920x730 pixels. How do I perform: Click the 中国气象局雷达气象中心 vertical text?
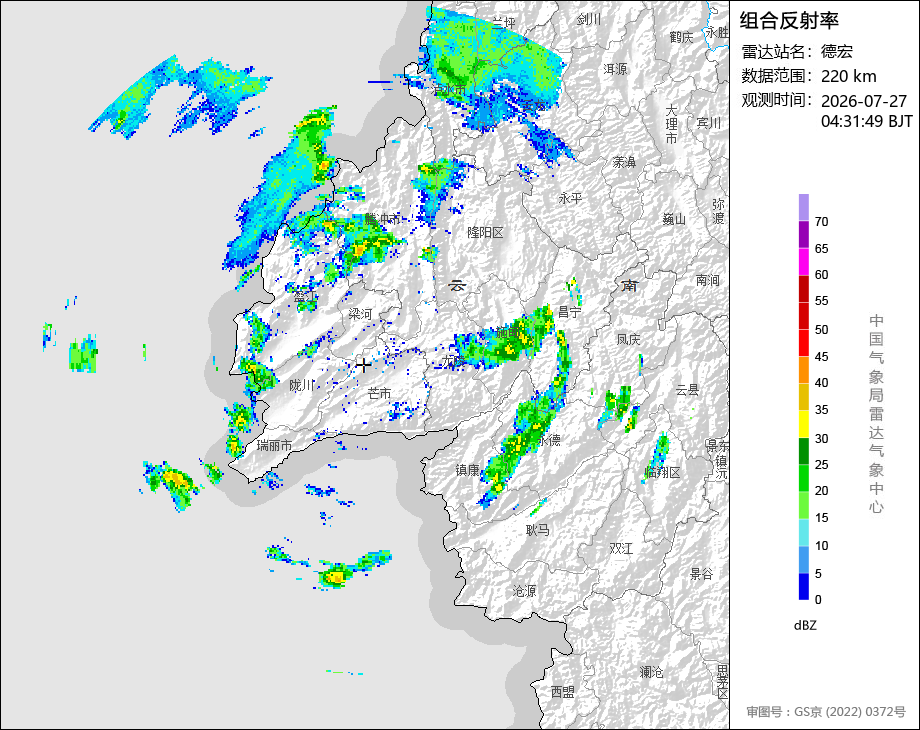point(876,414)
